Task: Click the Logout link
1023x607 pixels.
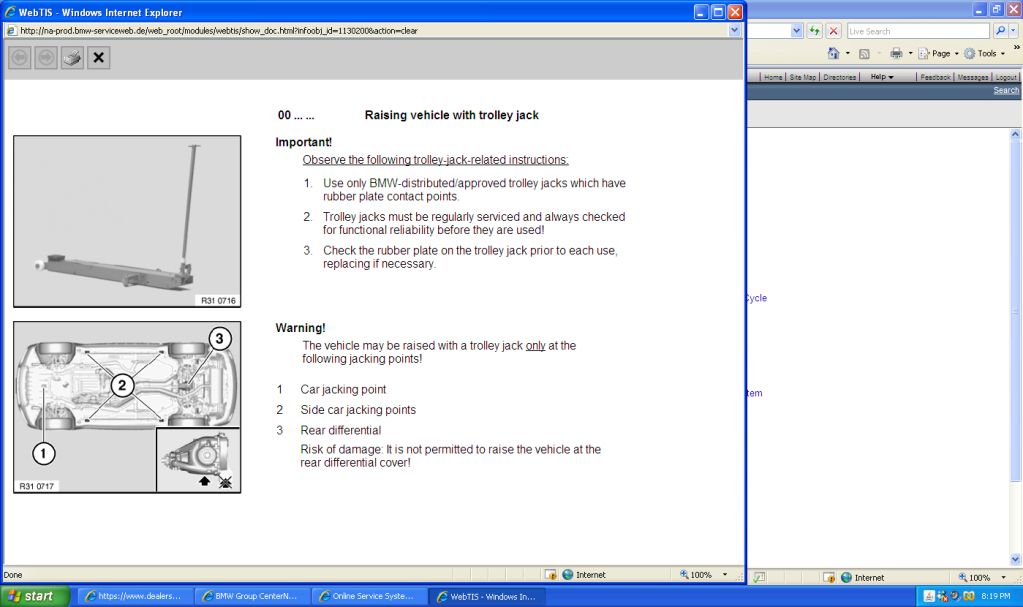Action: click(x=1005, y=77)
